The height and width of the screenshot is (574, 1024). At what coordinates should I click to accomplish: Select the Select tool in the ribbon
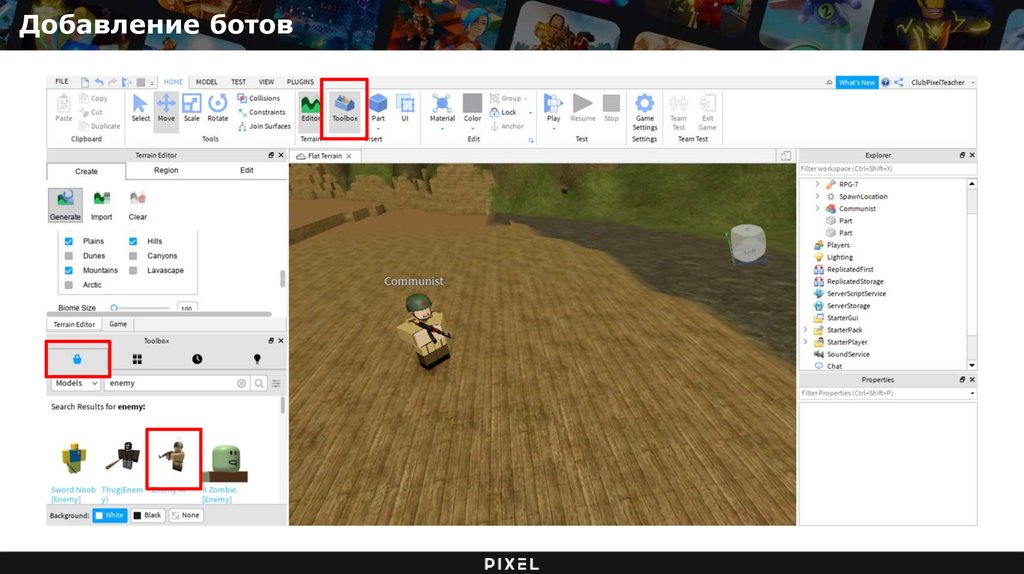click(140, 108)
